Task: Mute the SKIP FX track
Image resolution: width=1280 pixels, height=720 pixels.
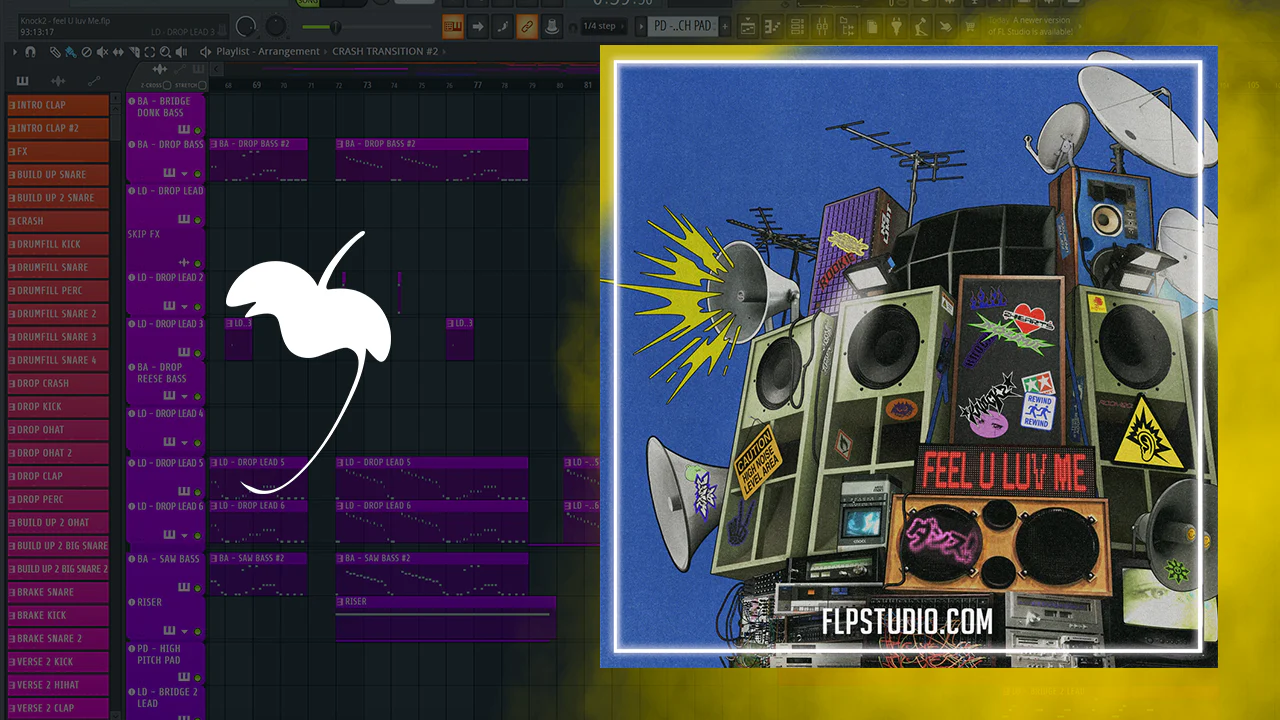Action: pyautogui.click(x=197, y=263)
